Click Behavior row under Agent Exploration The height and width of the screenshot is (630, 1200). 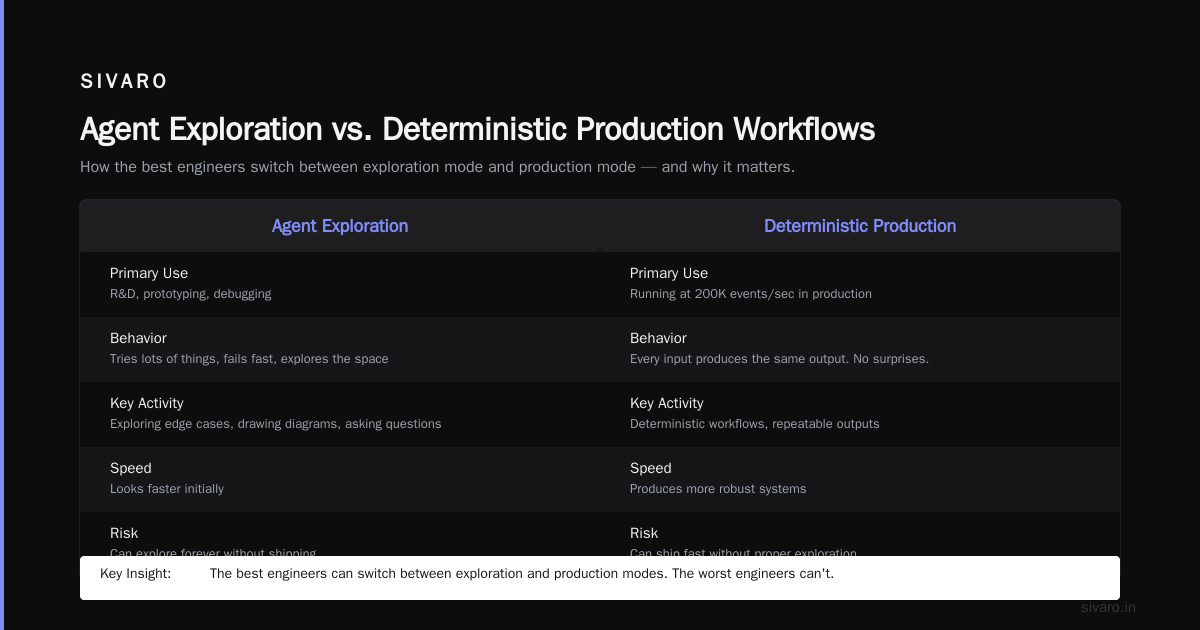[x=340, y=349]
